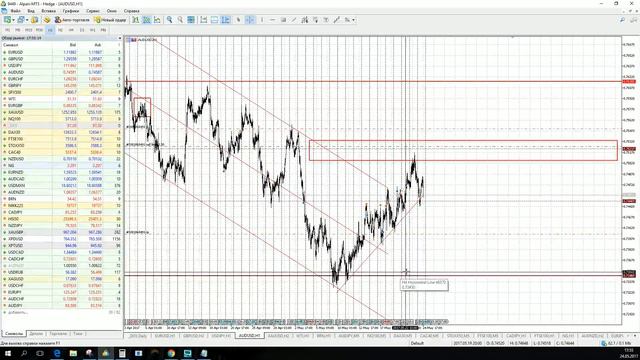Select EURUSD row in Market Watch
The width and height of the screenshot is (640, 360).
[x=62, y=52]
